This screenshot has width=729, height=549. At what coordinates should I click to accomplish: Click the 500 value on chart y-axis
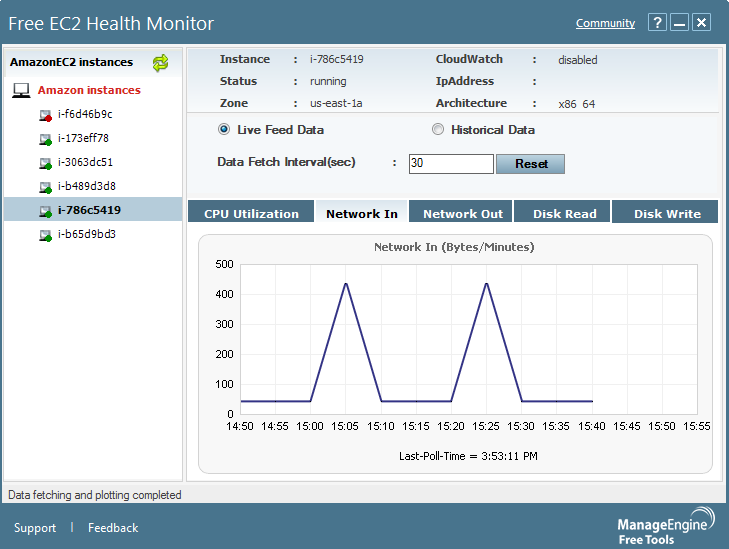point(224,264)
